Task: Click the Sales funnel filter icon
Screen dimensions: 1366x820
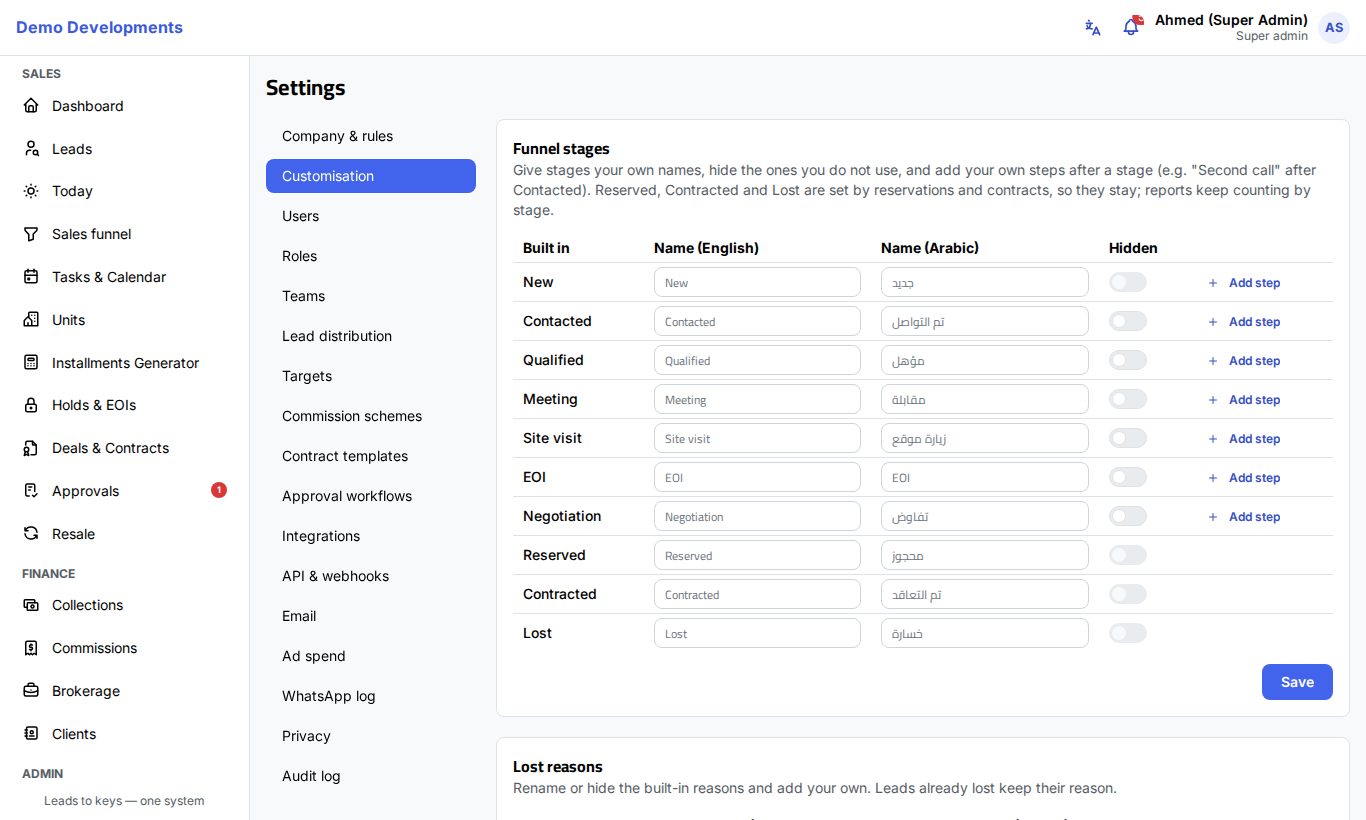Action: [31, 234]
